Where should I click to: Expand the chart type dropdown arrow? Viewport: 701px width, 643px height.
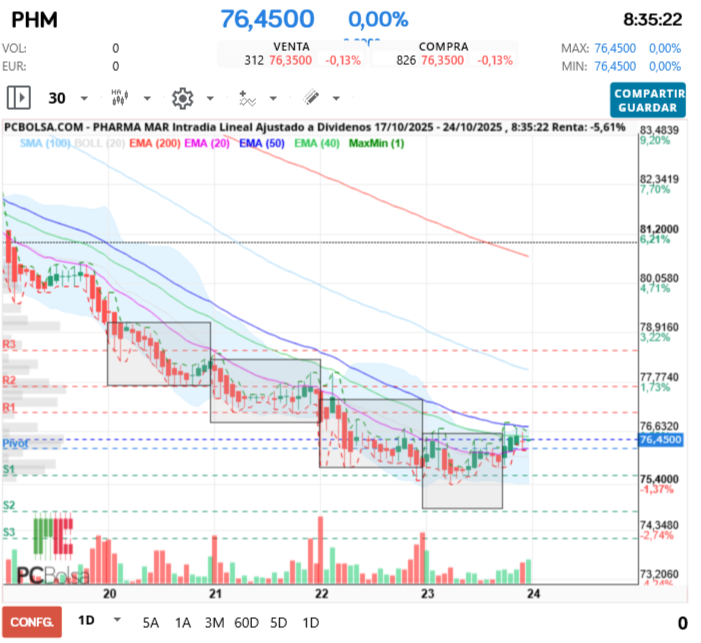click(147, 98)
